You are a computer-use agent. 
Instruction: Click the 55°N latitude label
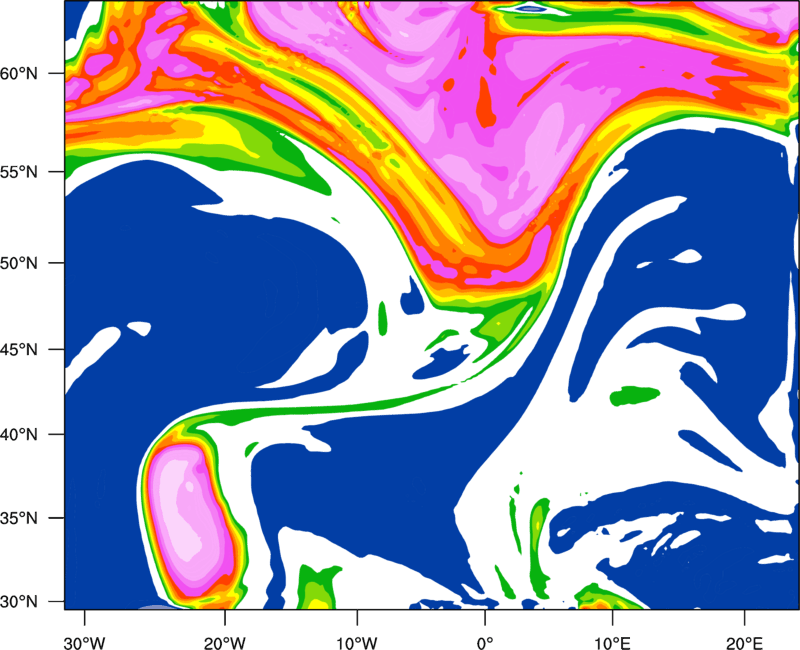(19, 172)
